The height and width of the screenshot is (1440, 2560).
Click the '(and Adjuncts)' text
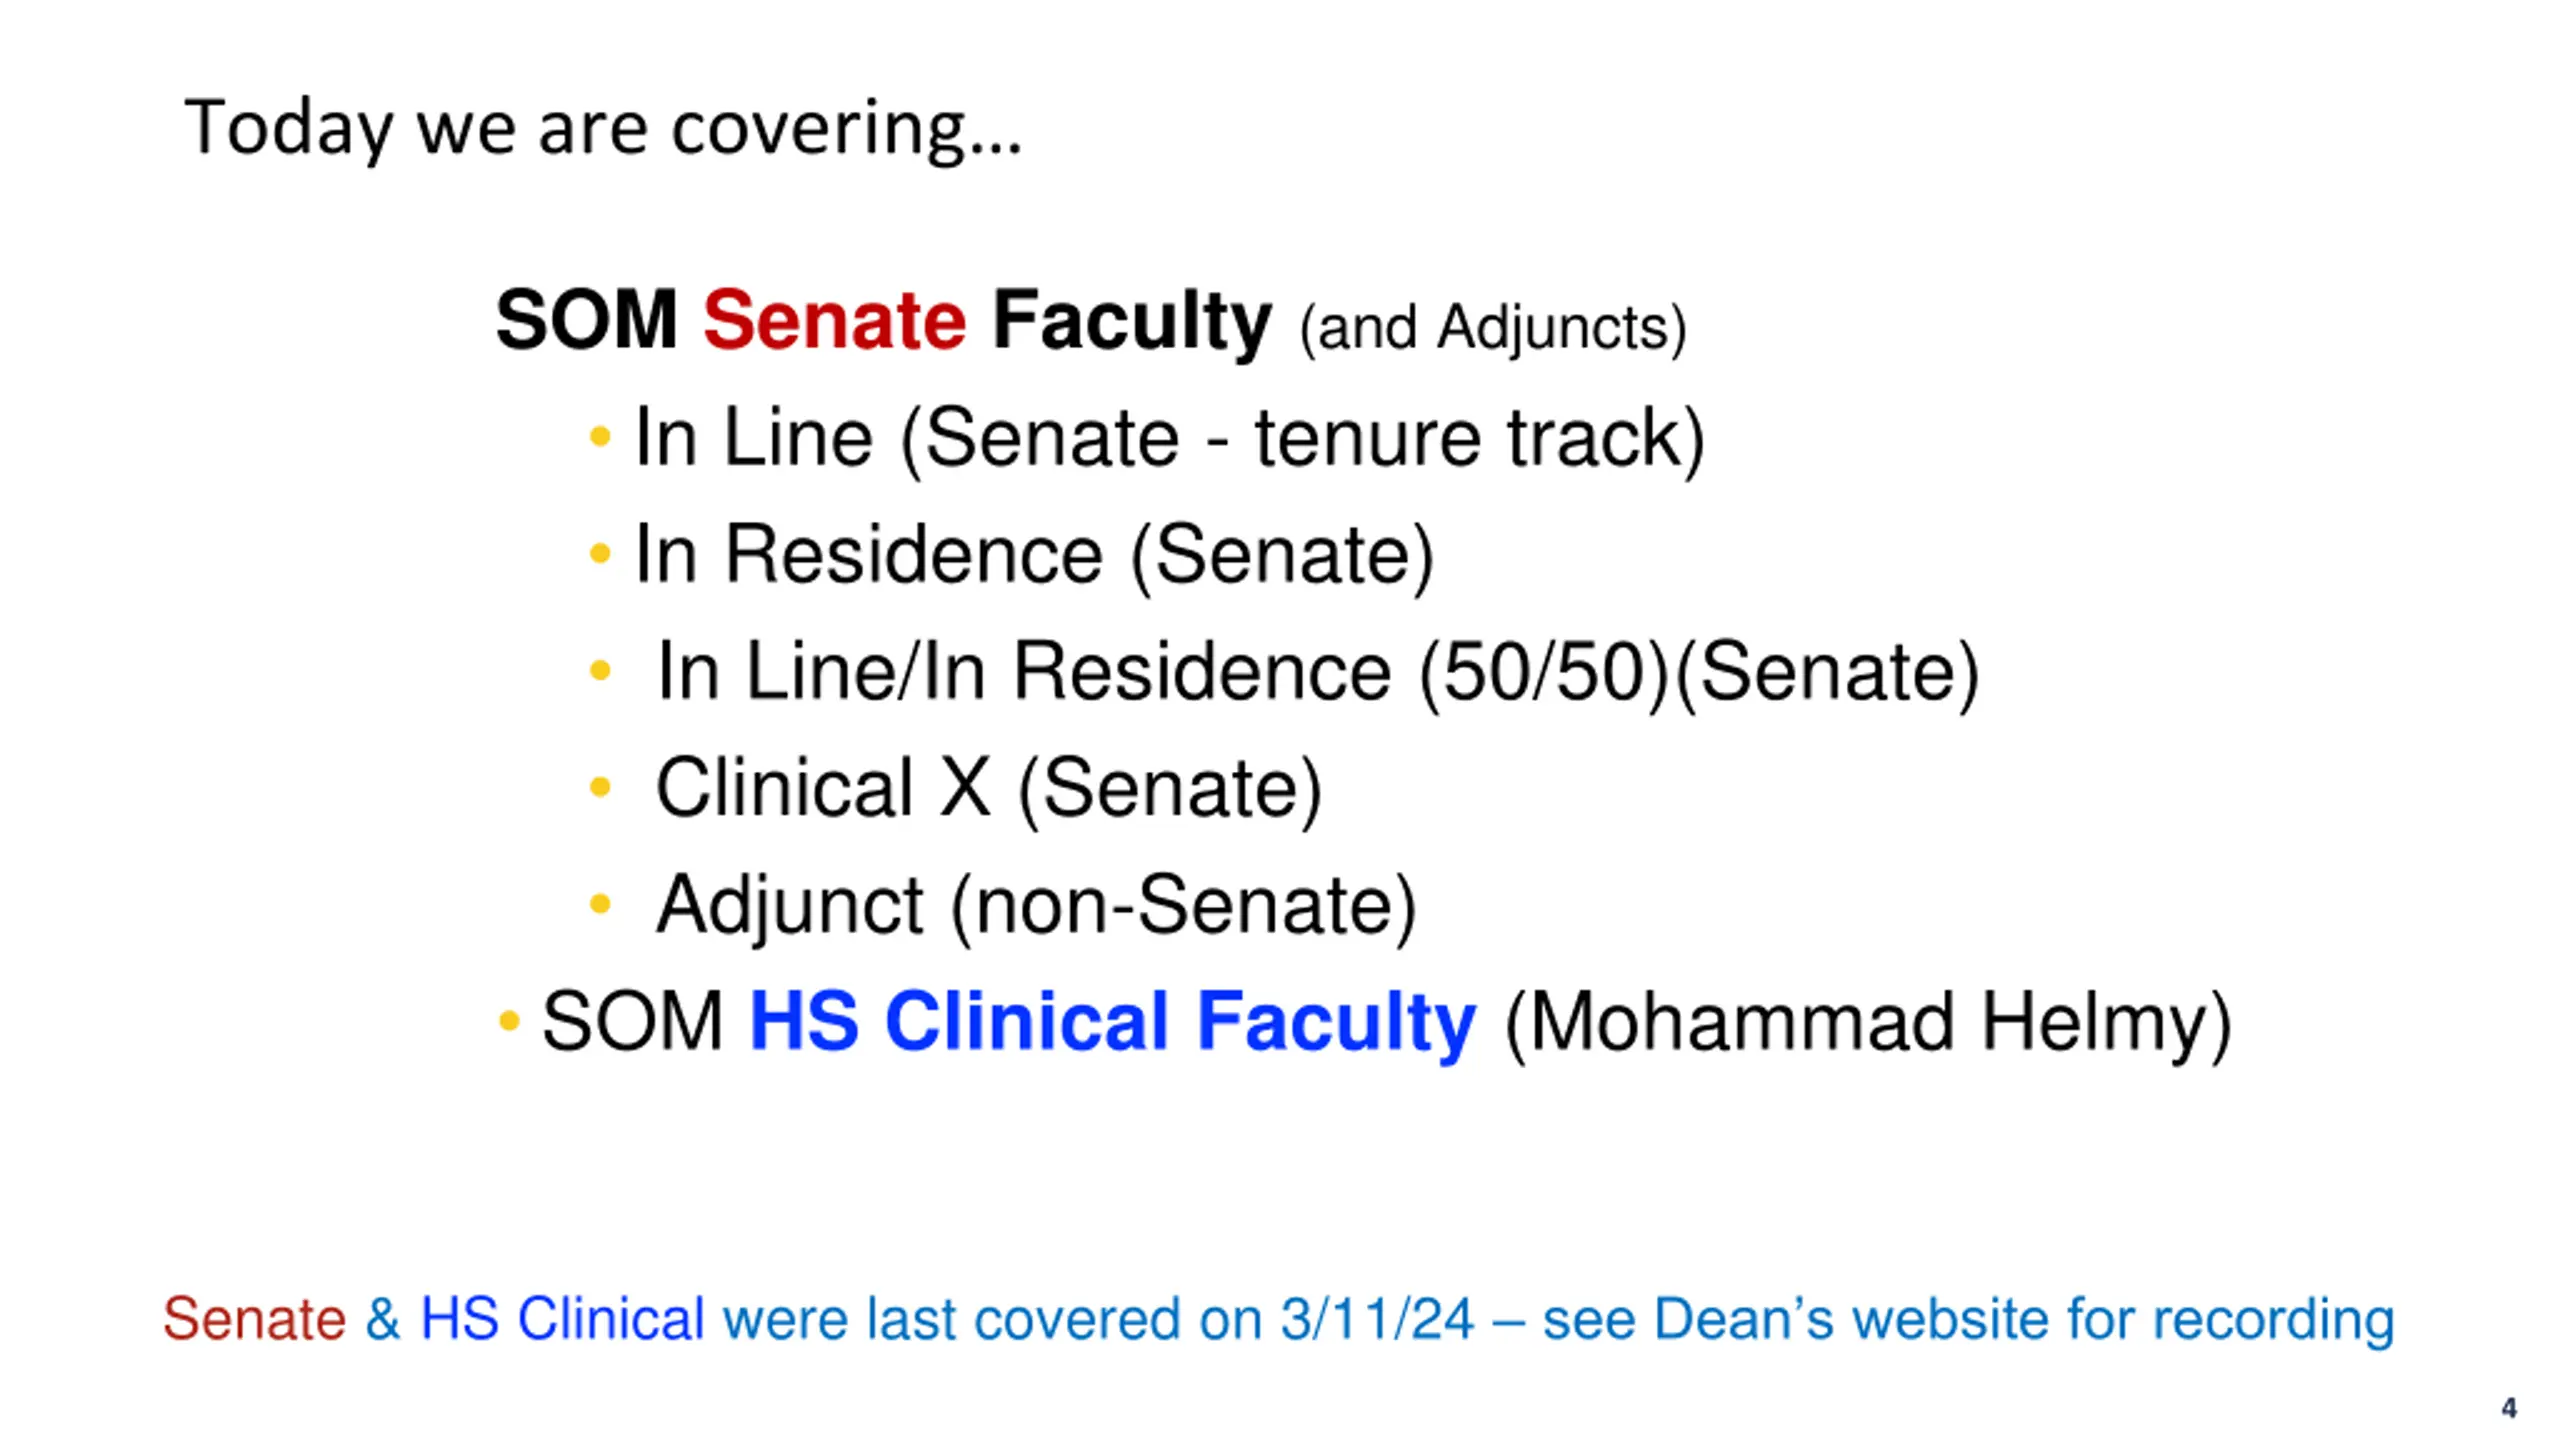[1492, 328]
